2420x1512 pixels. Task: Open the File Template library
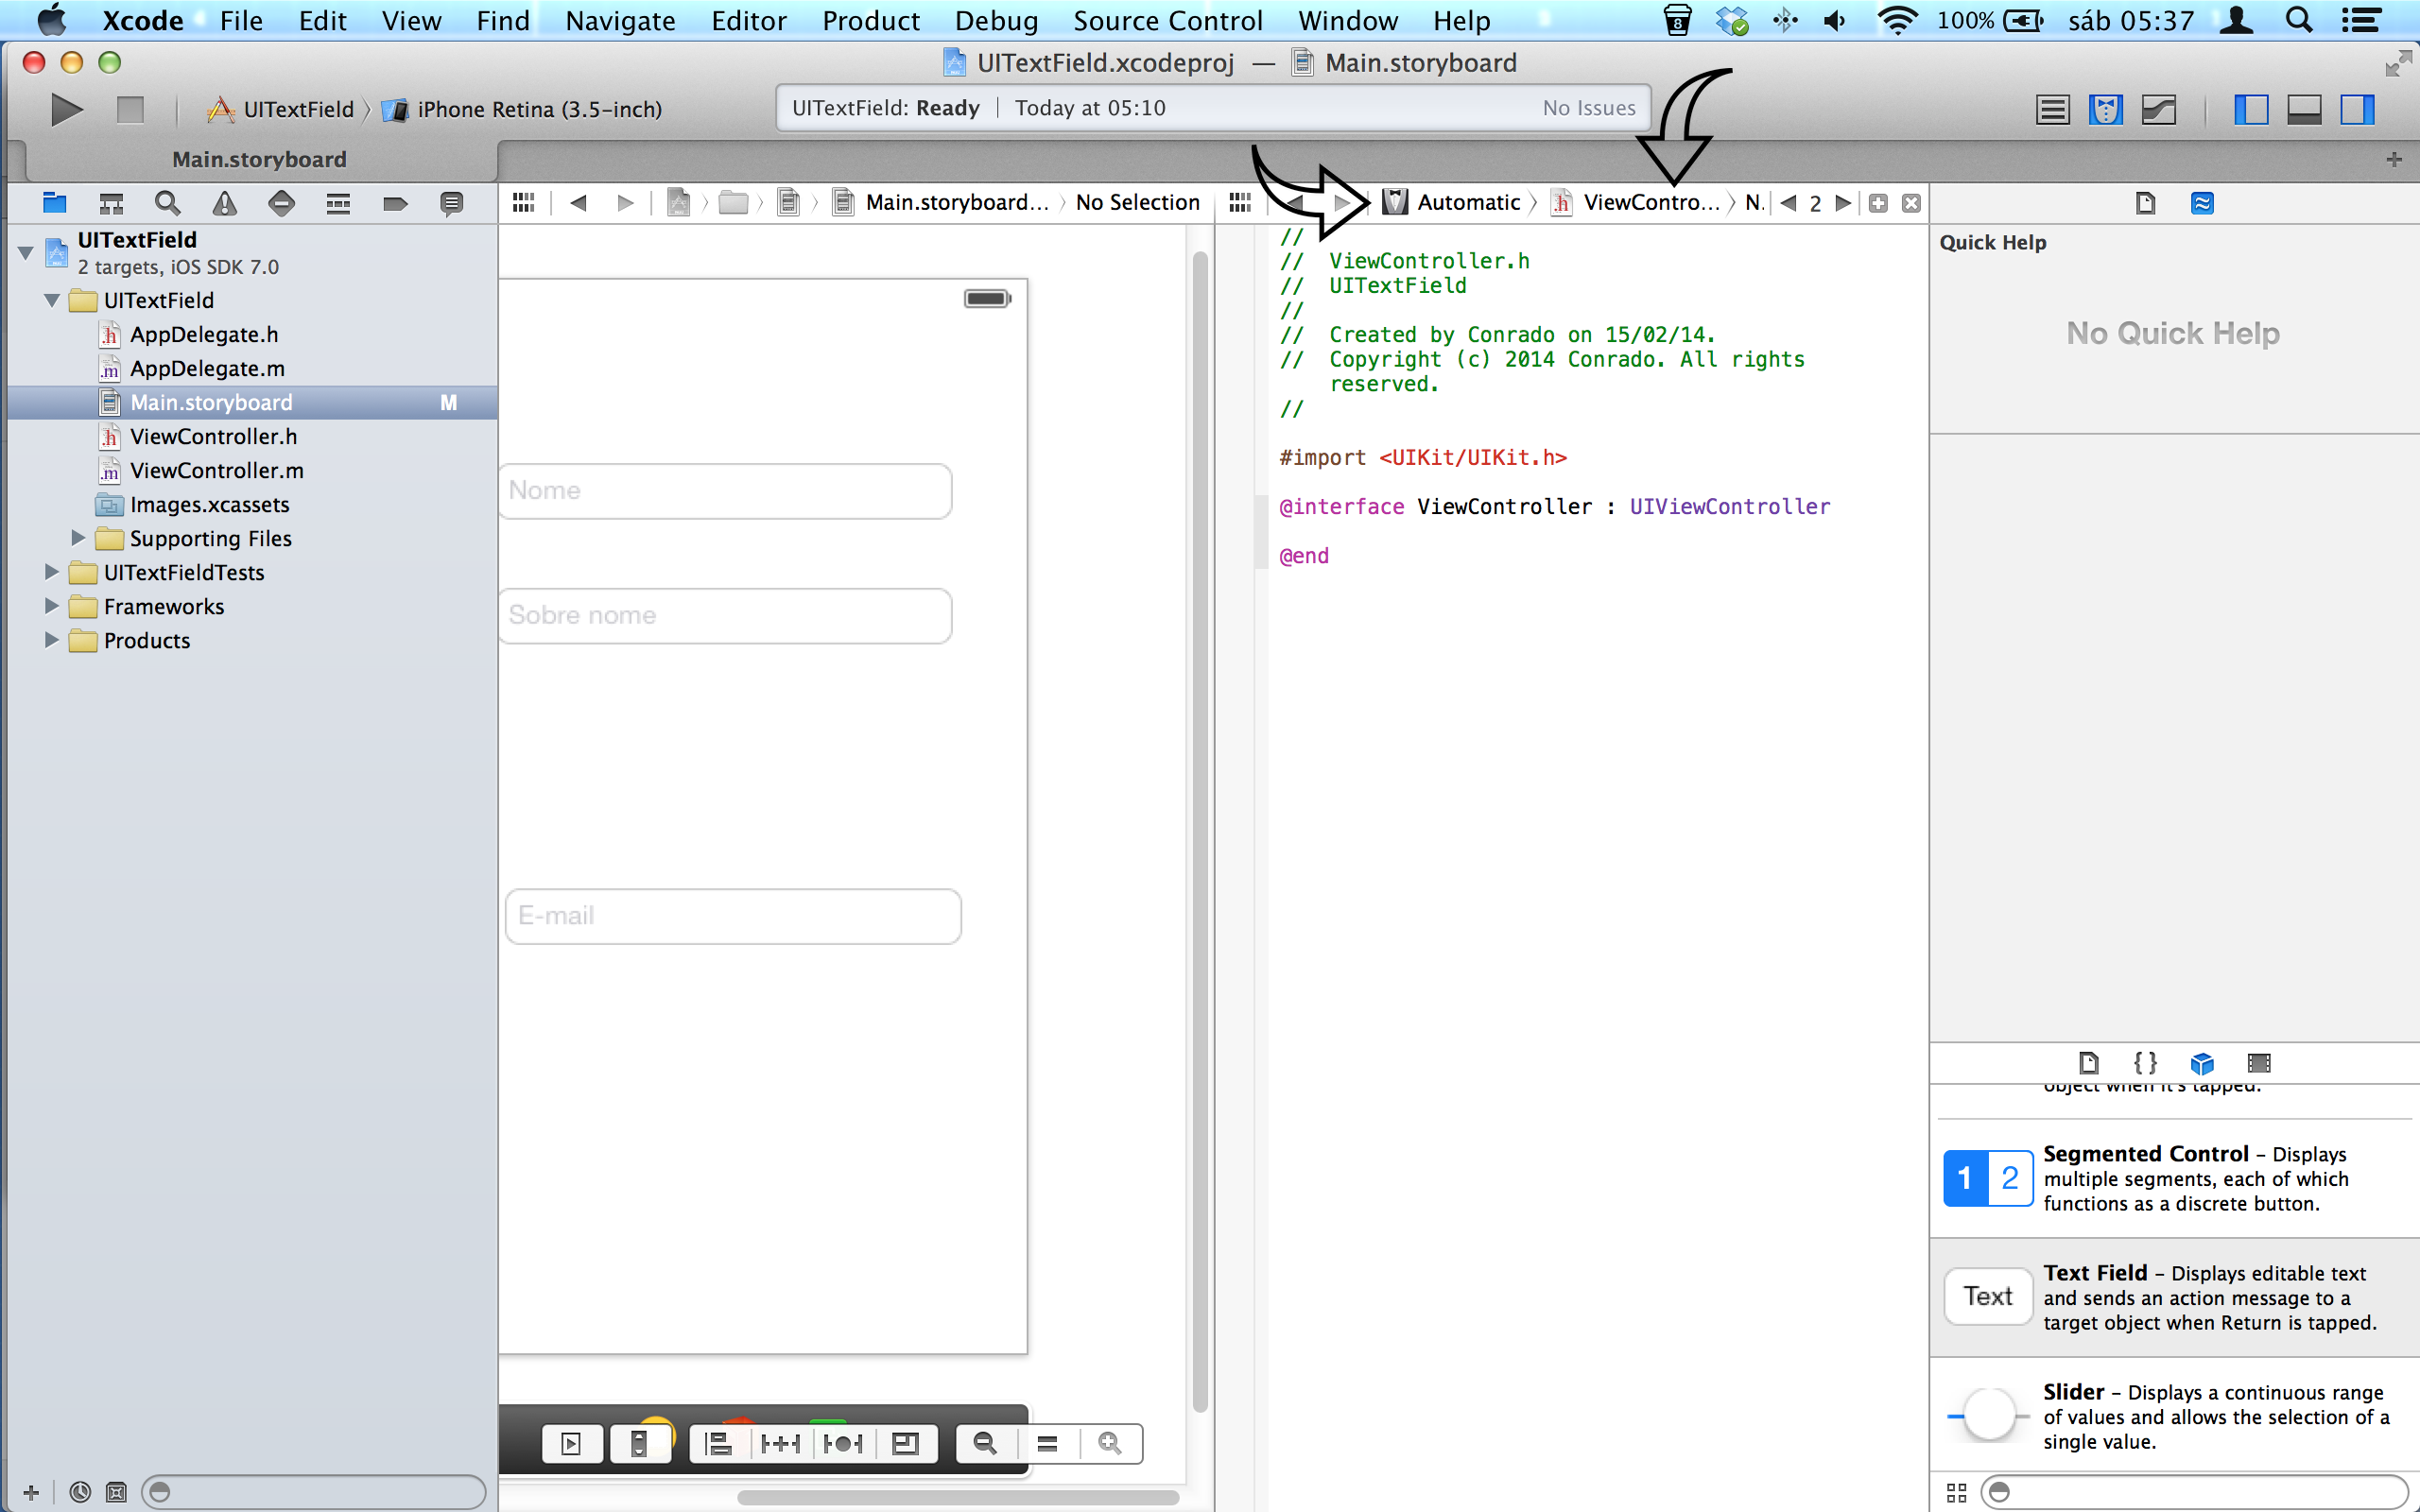click(x=2089, y=1062)
